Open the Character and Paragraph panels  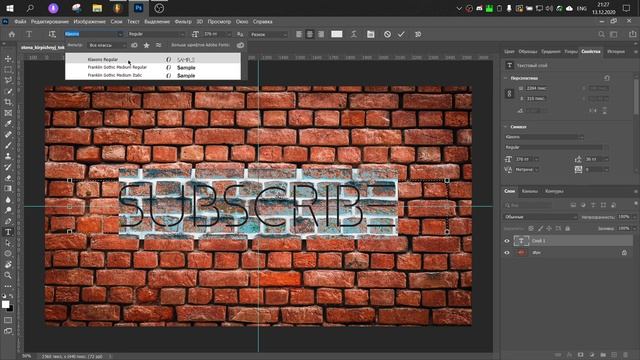(371, 34)
